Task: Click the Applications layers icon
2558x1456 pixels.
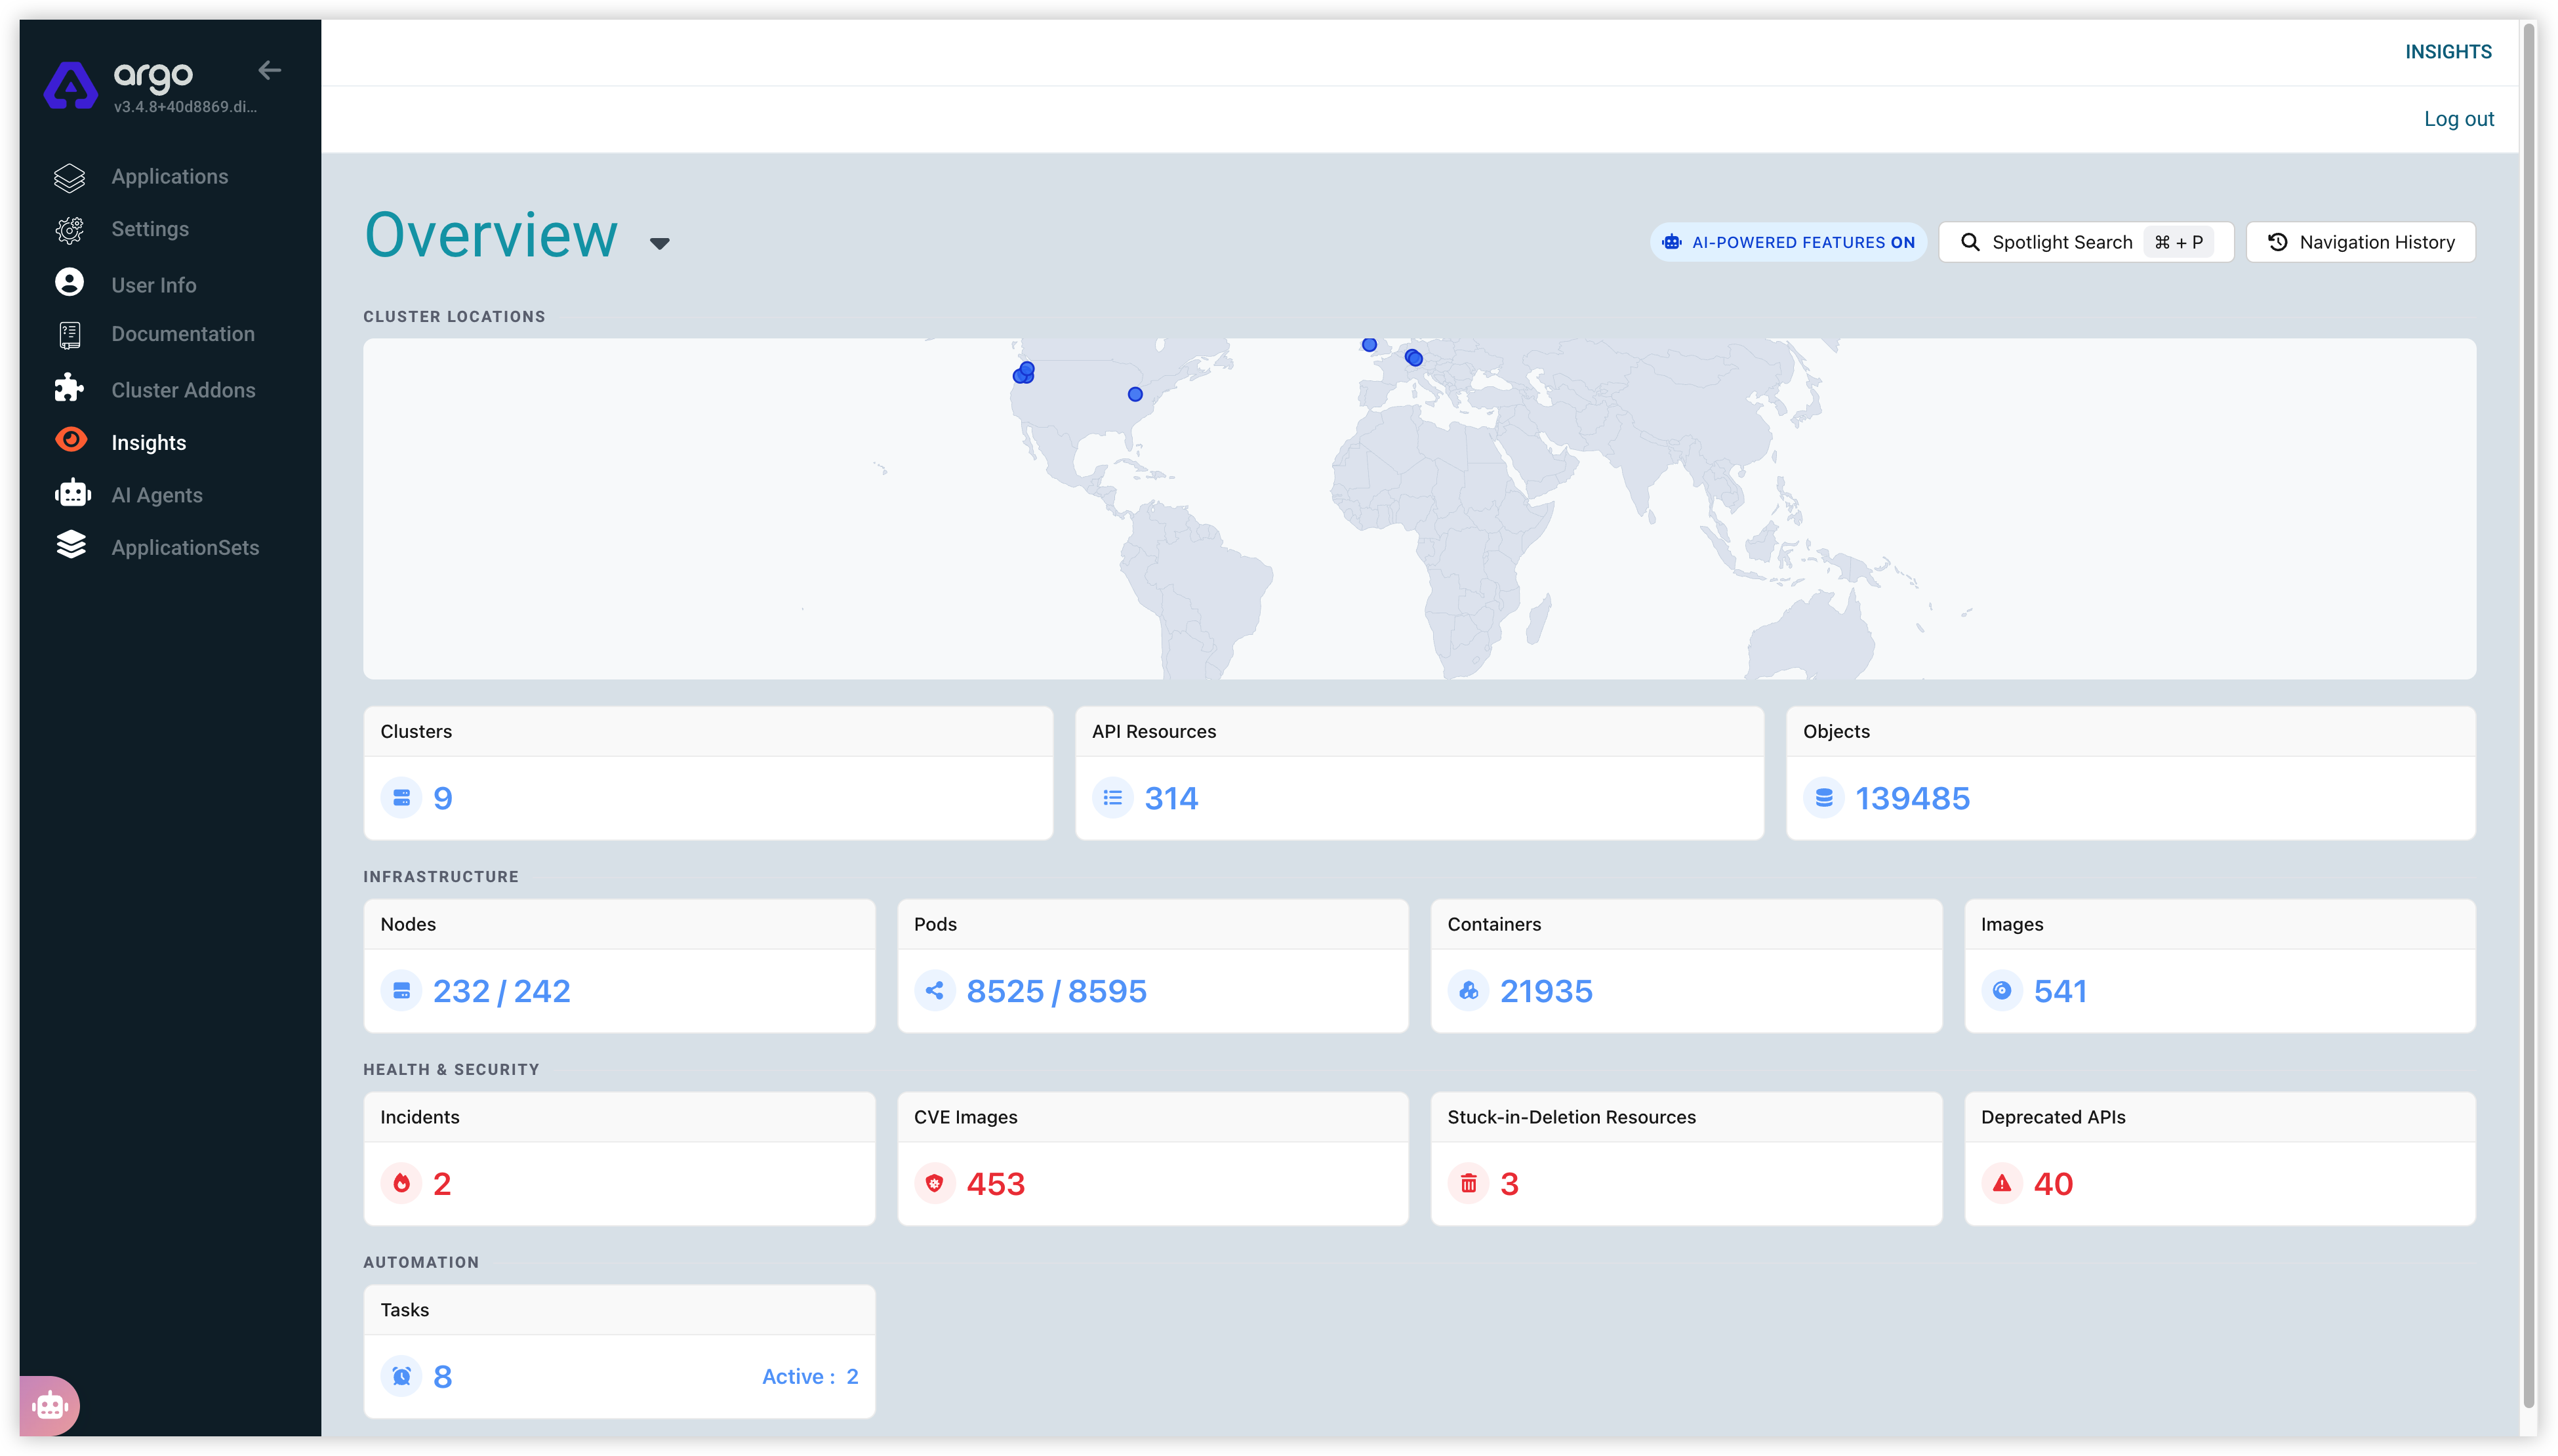Action: (69, 177)
